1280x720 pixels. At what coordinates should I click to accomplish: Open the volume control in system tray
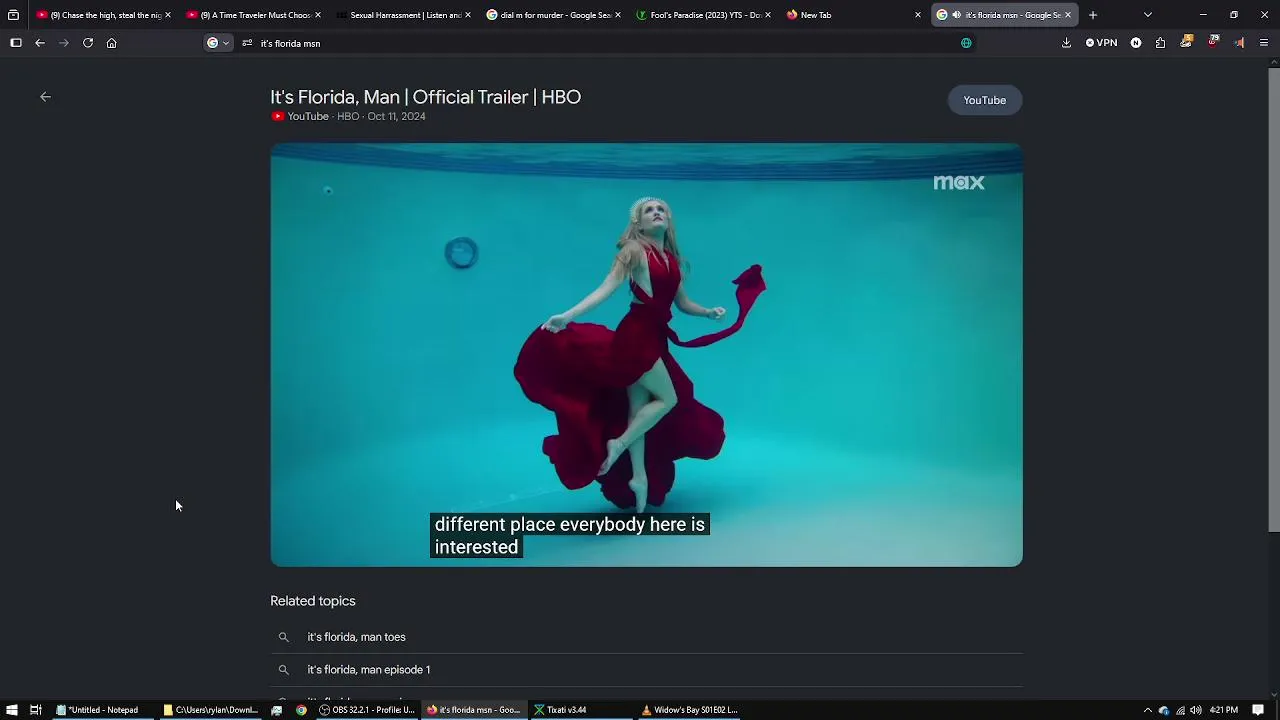click(x=1196, y=710)
